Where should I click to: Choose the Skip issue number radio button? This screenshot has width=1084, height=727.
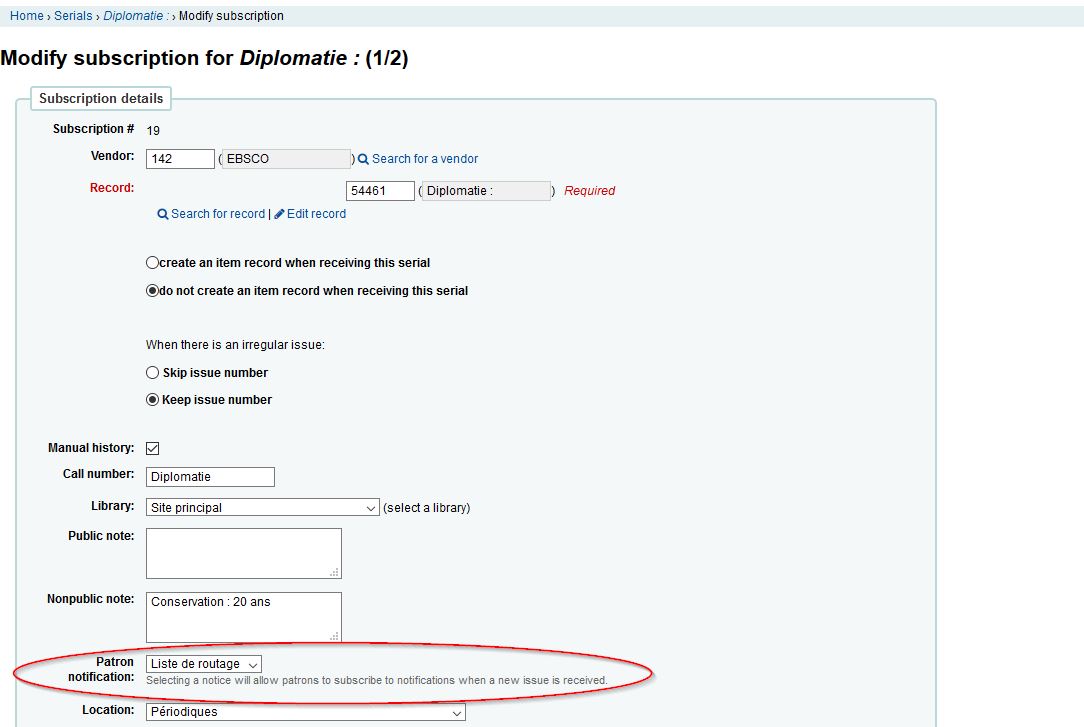pyautogui.click(x=153, y=373)
